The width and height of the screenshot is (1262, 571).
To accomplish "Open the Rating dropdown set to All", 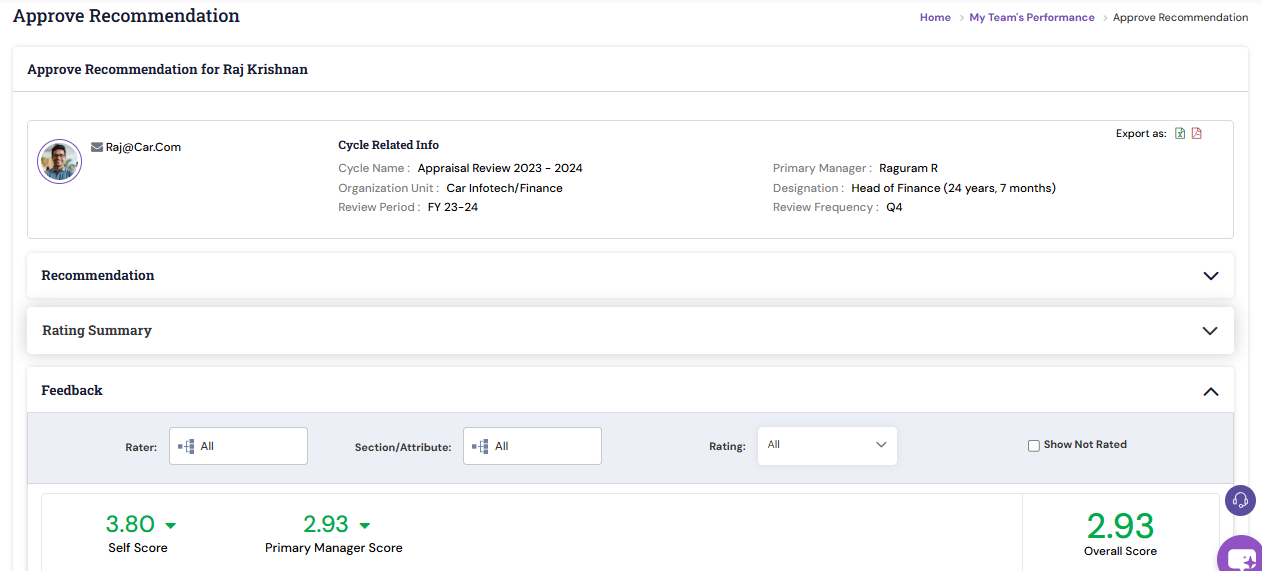I will [x=827, y=445].
